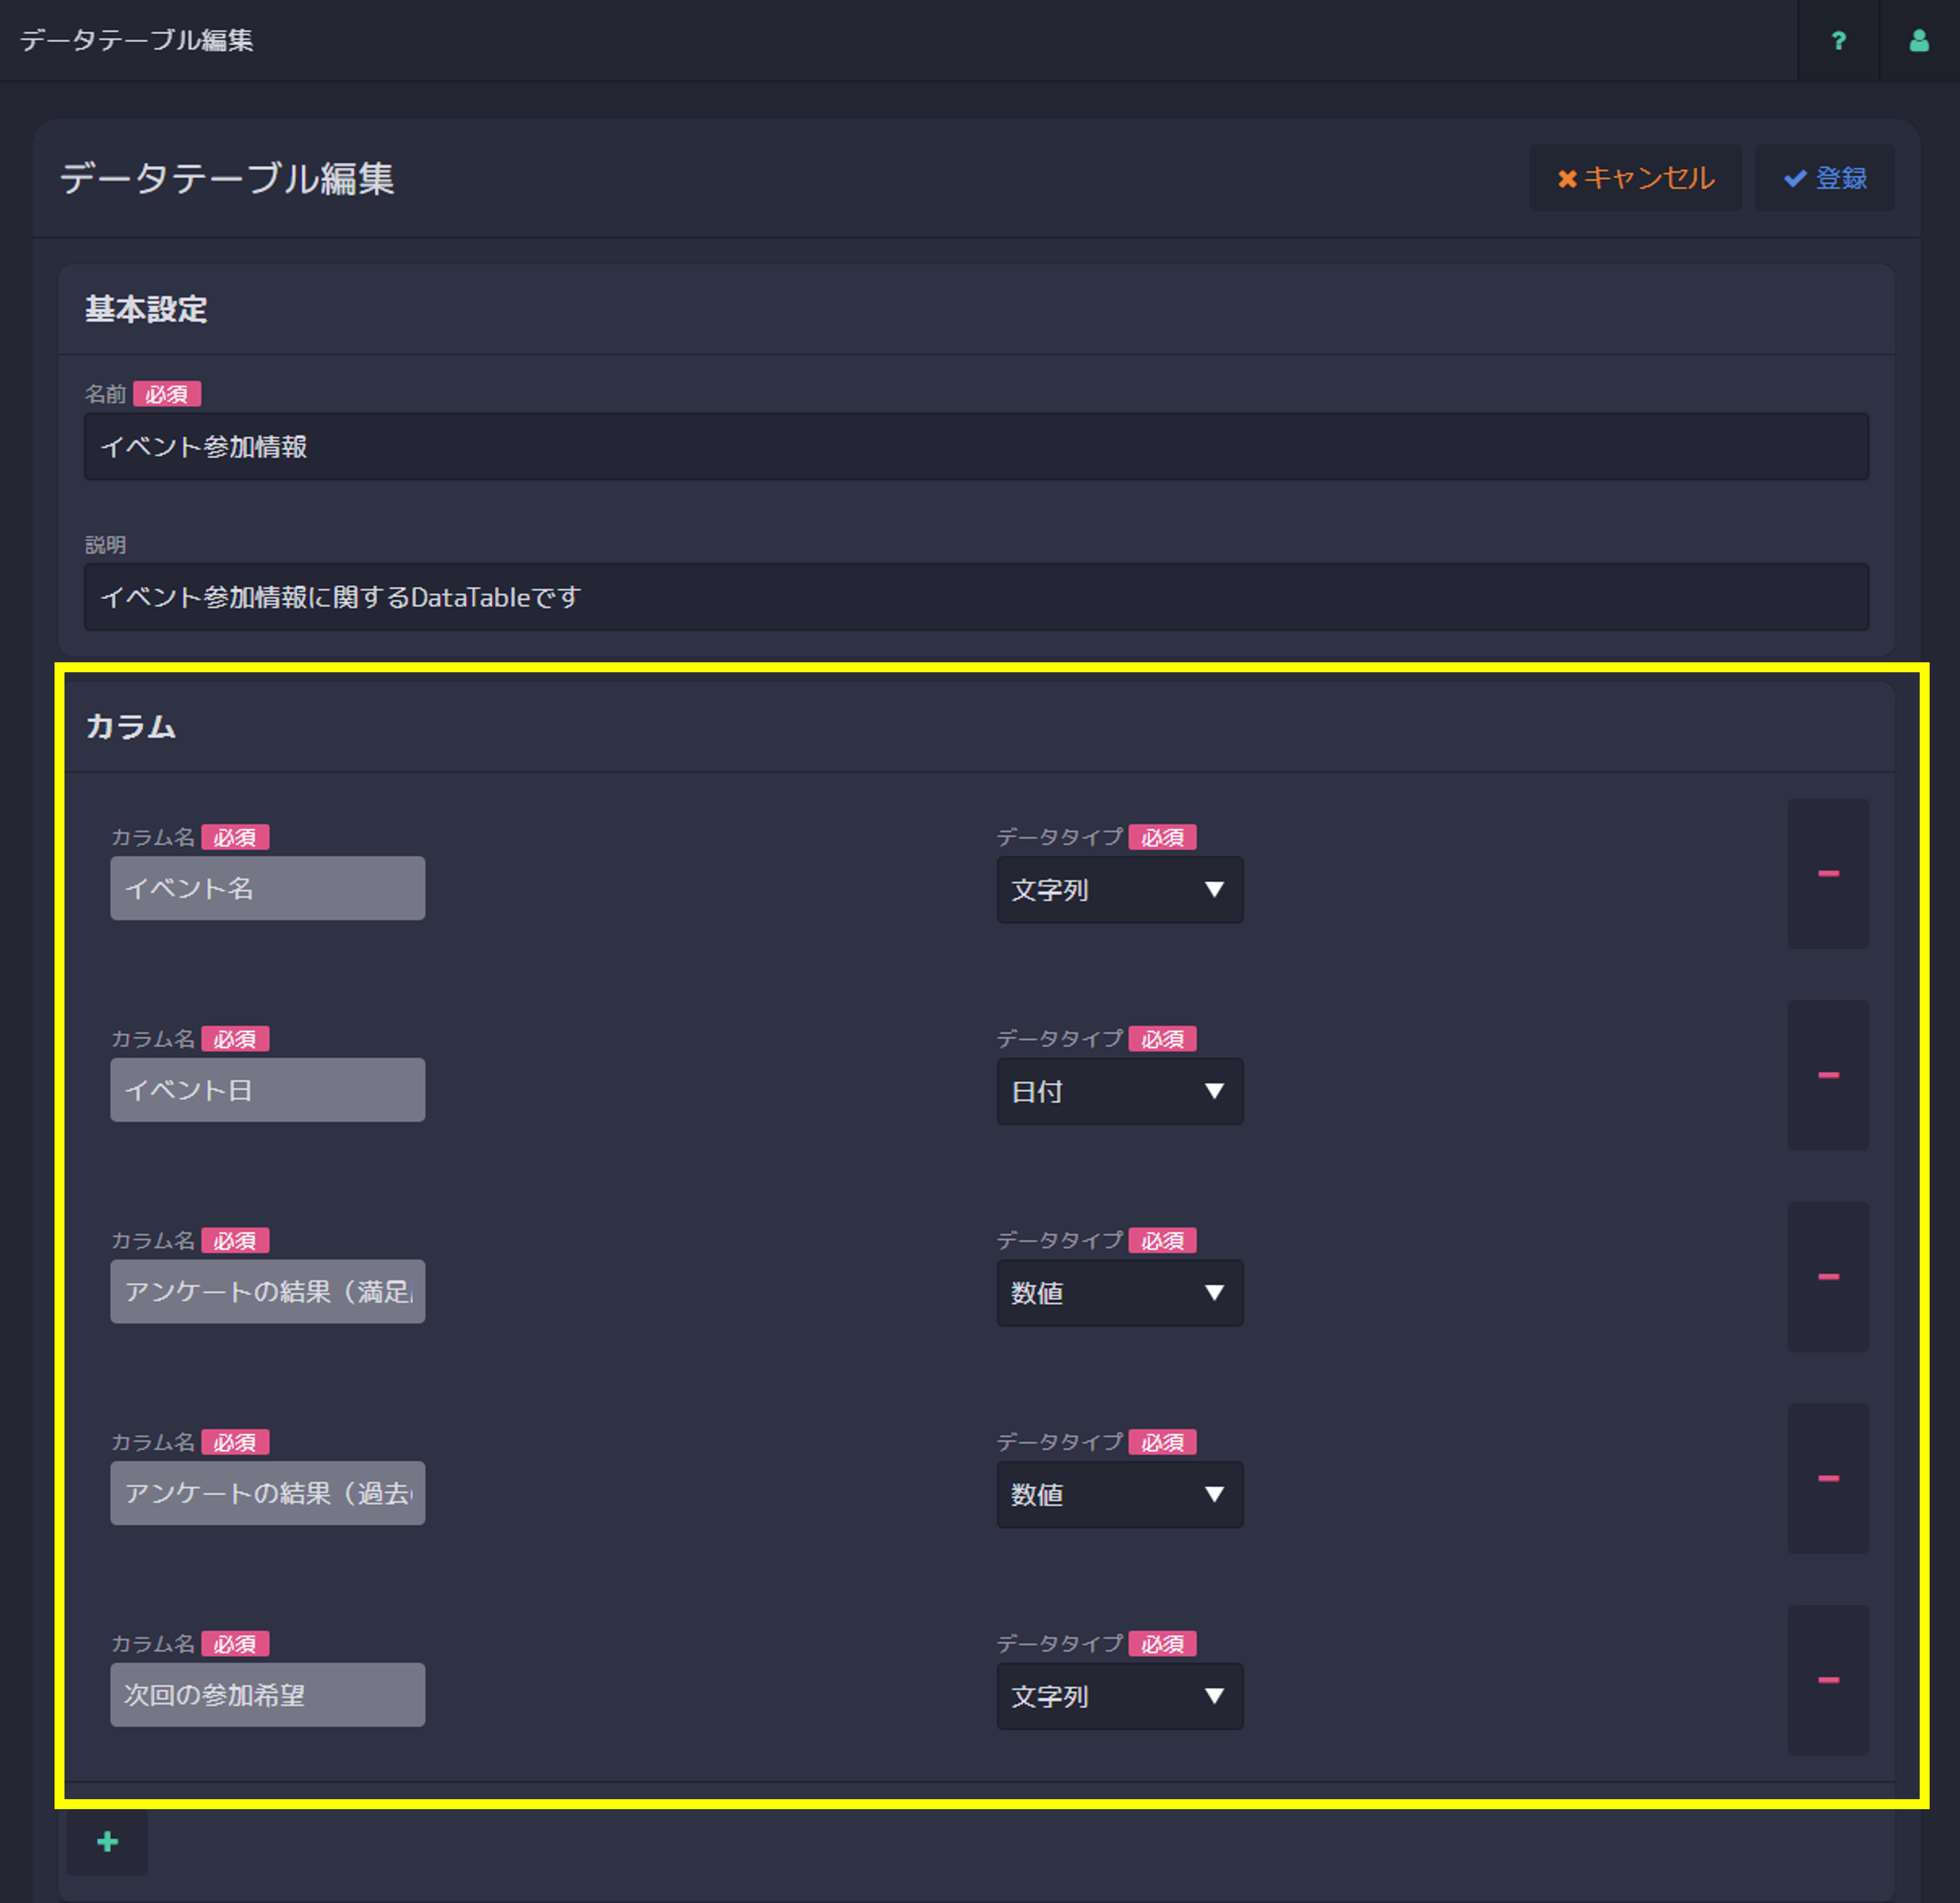Screen dimensions: 1960x1903
Task: Click the カラム section heading
Action: point(131,727)
